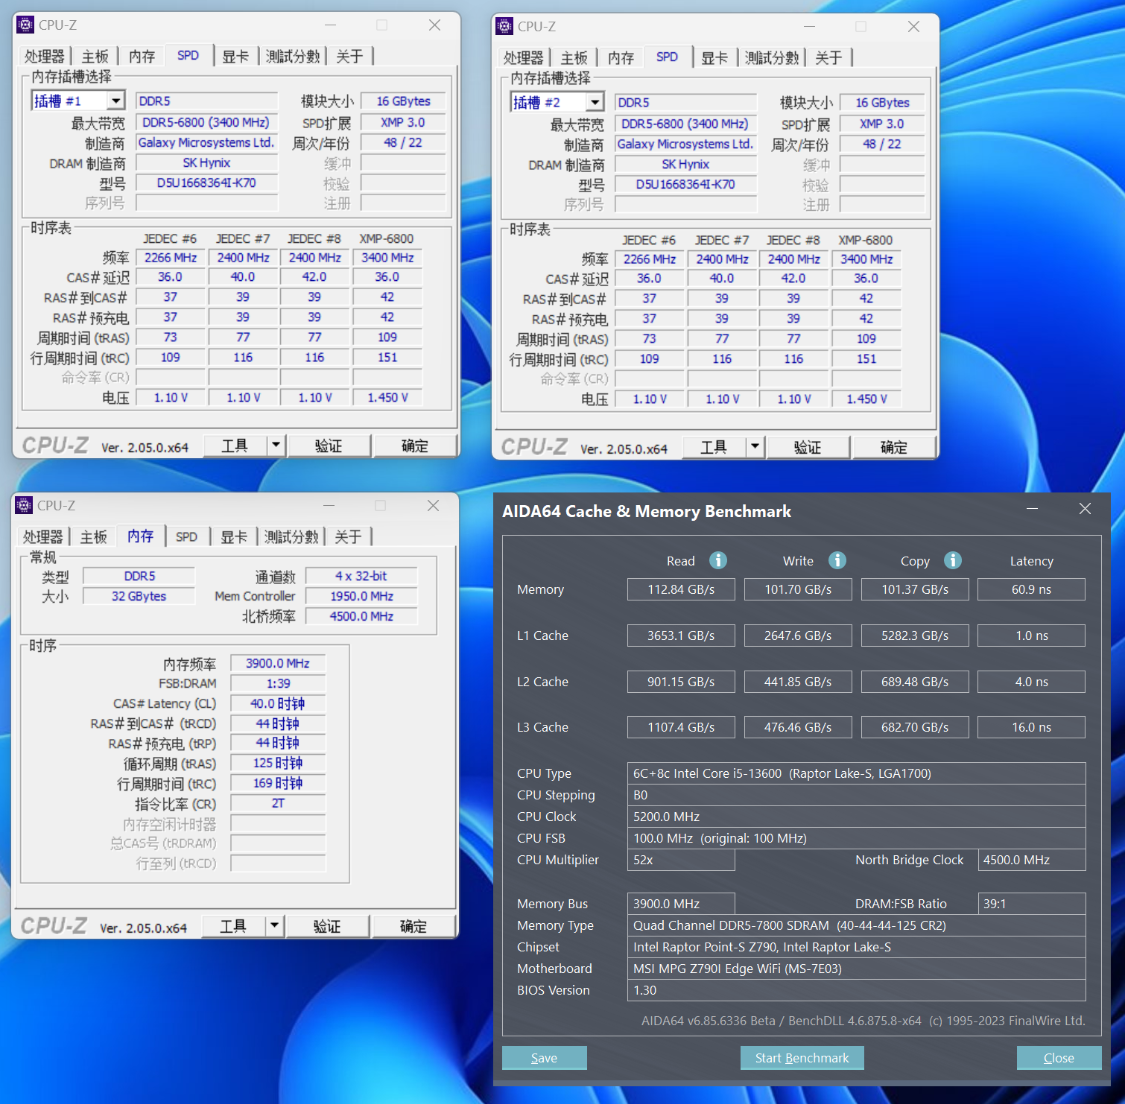Viewport: 1125px width, 1104px height.
Task: Confirm with 确定 in the 内存 timings window
Action: click(x=413, y=926)
